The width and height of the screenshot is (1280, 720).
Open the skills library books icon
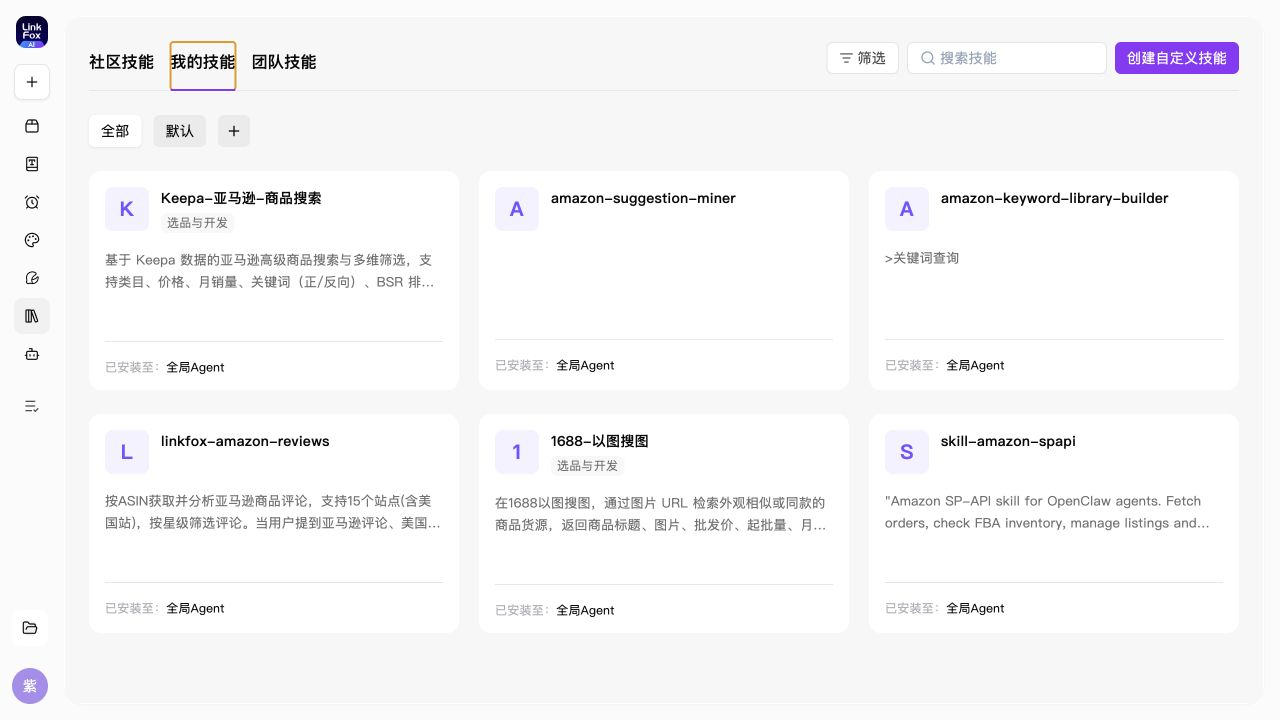point(32,316)
